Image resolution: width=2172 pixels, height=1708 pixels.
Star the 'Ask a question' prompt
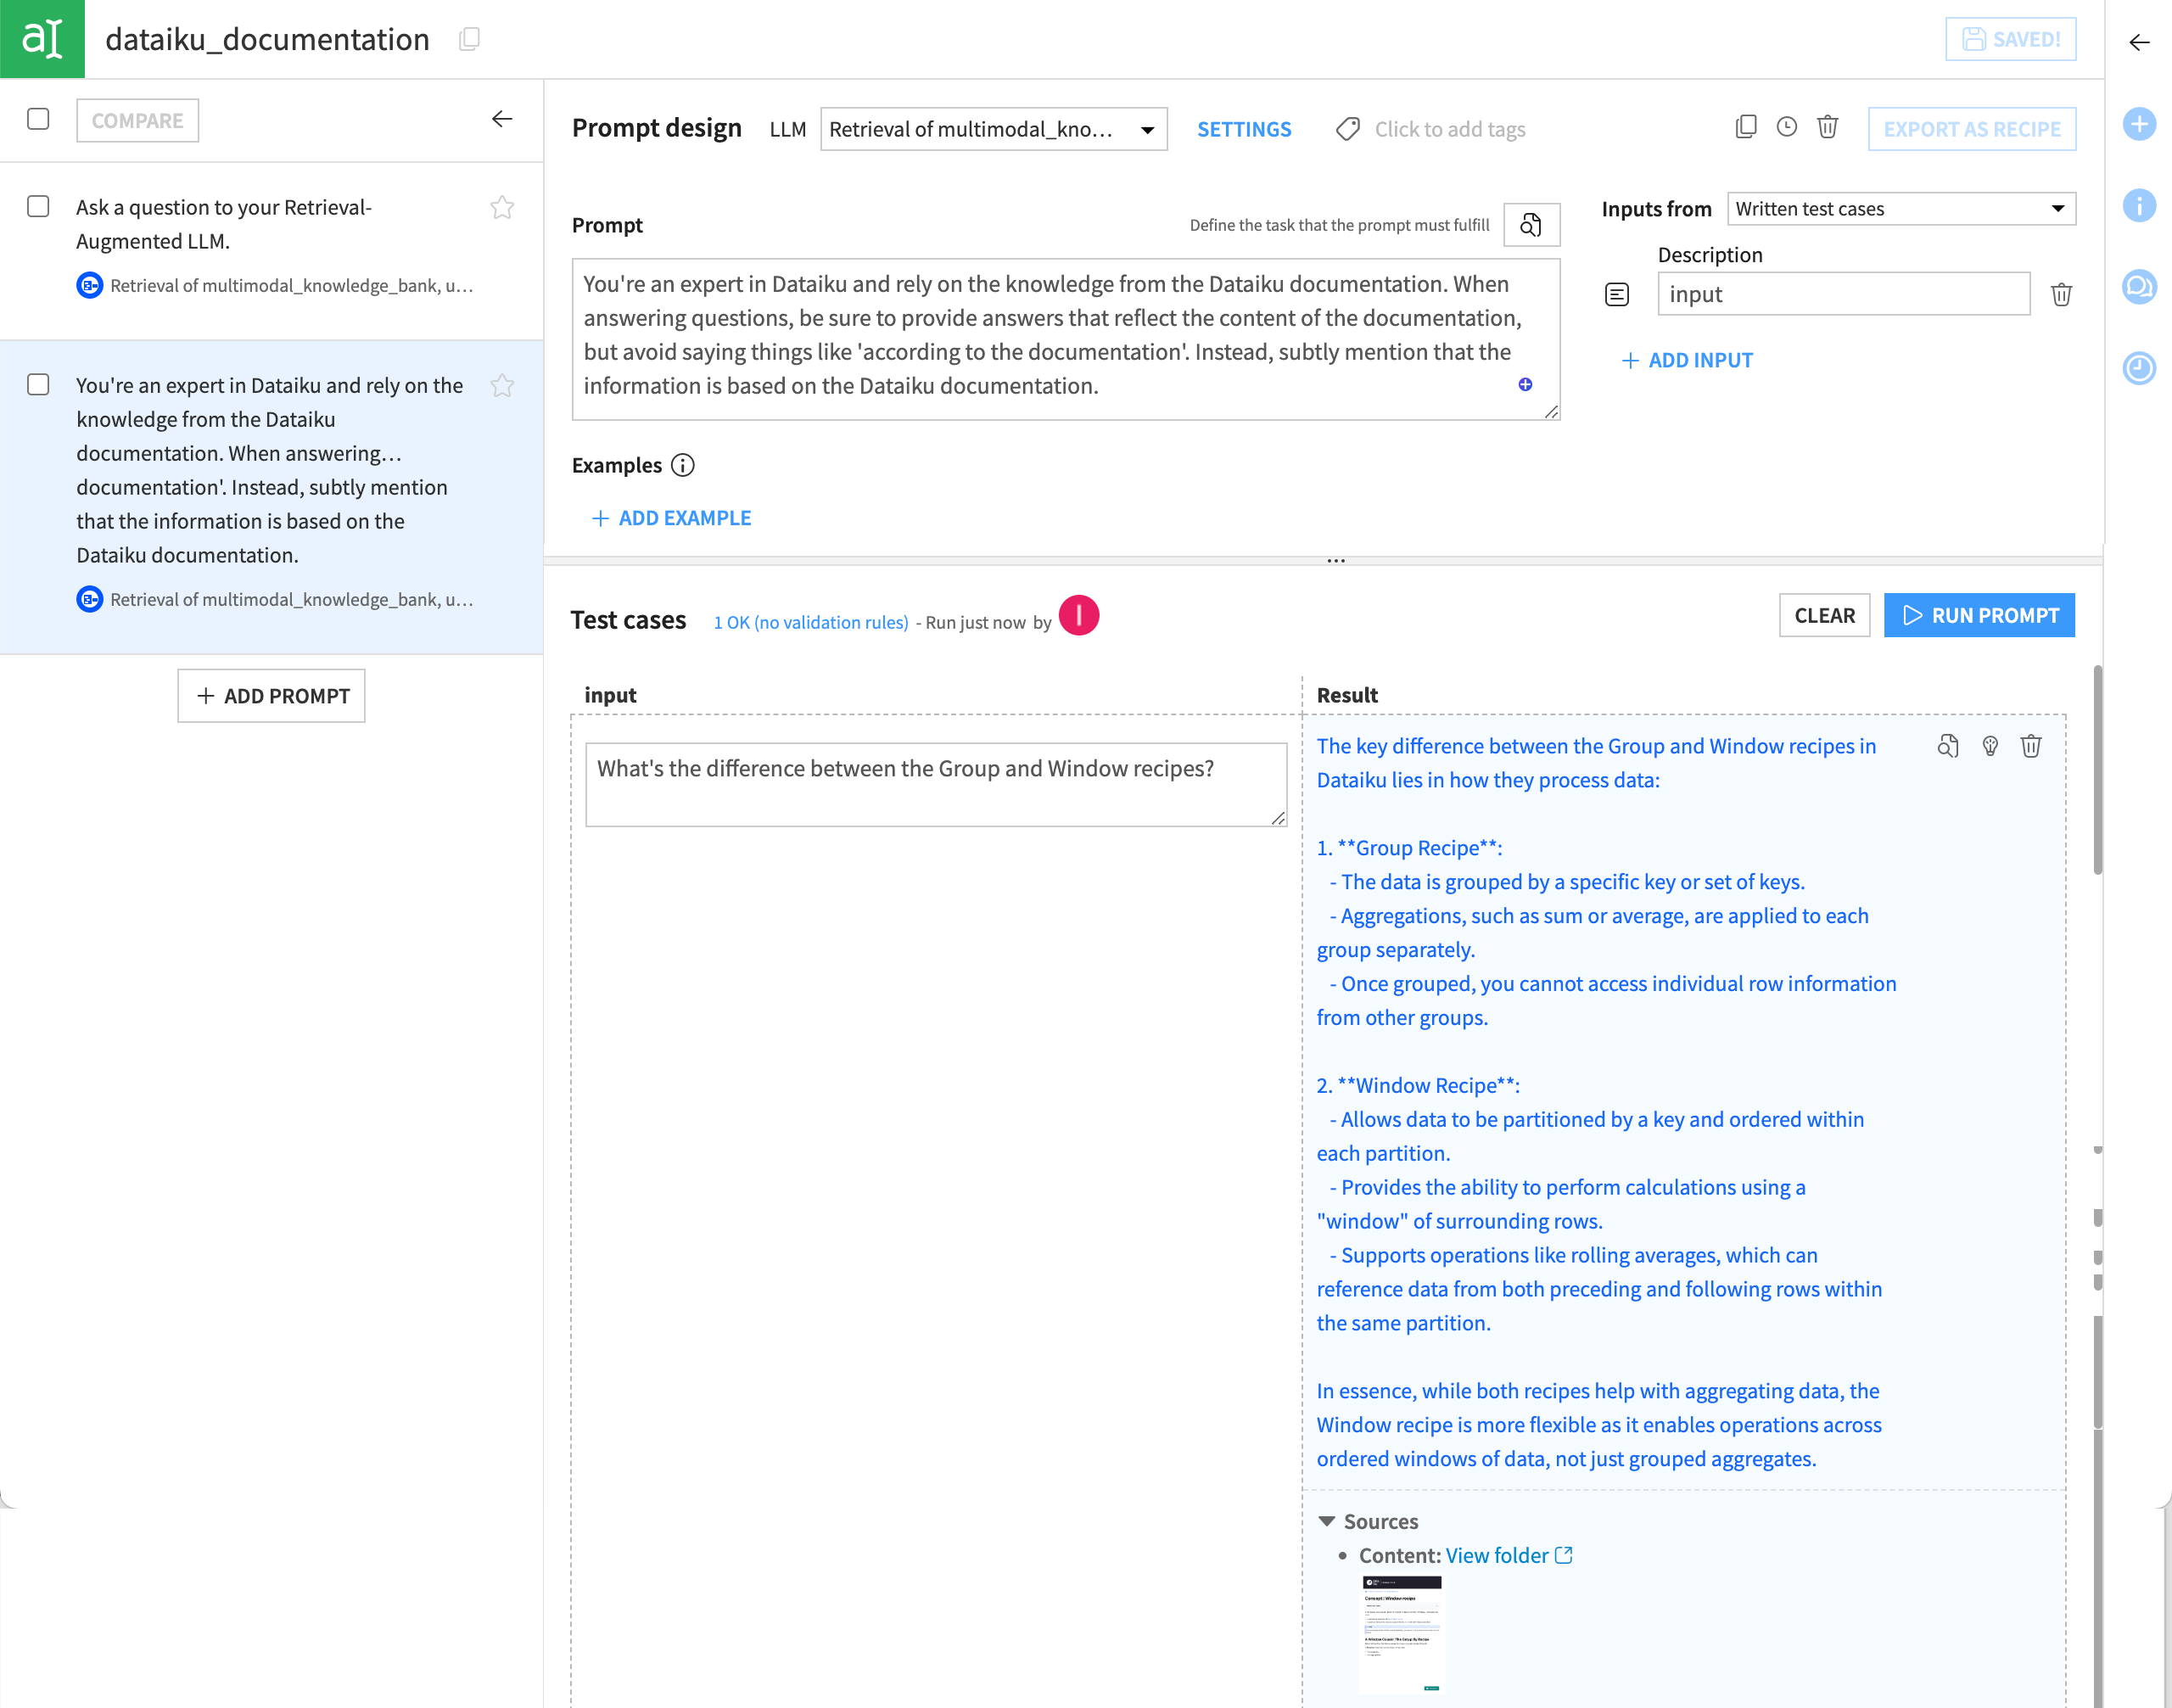pyautogui.click(x=502, y=207)
